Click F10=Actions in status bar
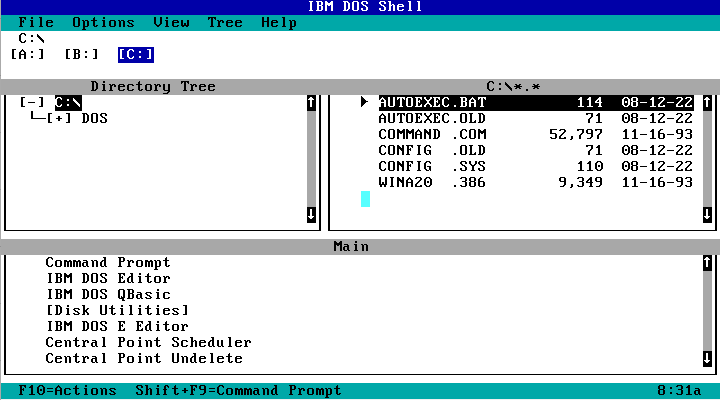720x400 pixels. click(x=68, y=391)
